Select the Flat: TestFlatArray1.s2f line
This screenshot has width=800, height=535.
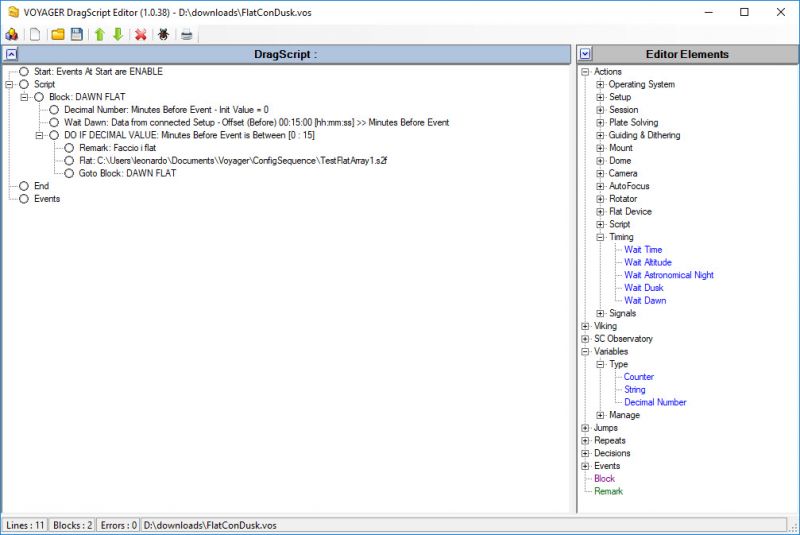233,161
